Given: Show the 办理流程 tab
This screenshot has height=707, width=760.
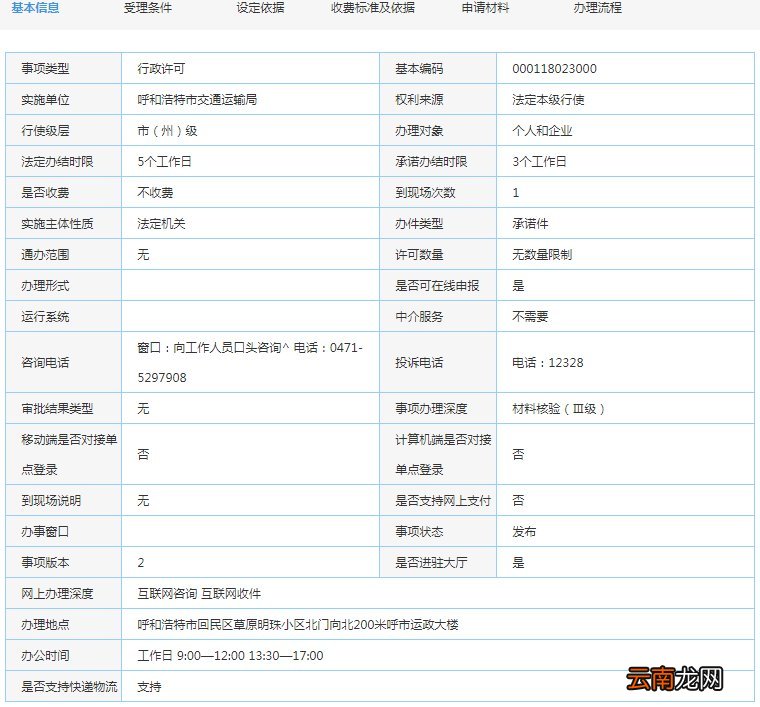Looking at the screenshot, I should tap(598, 8).
